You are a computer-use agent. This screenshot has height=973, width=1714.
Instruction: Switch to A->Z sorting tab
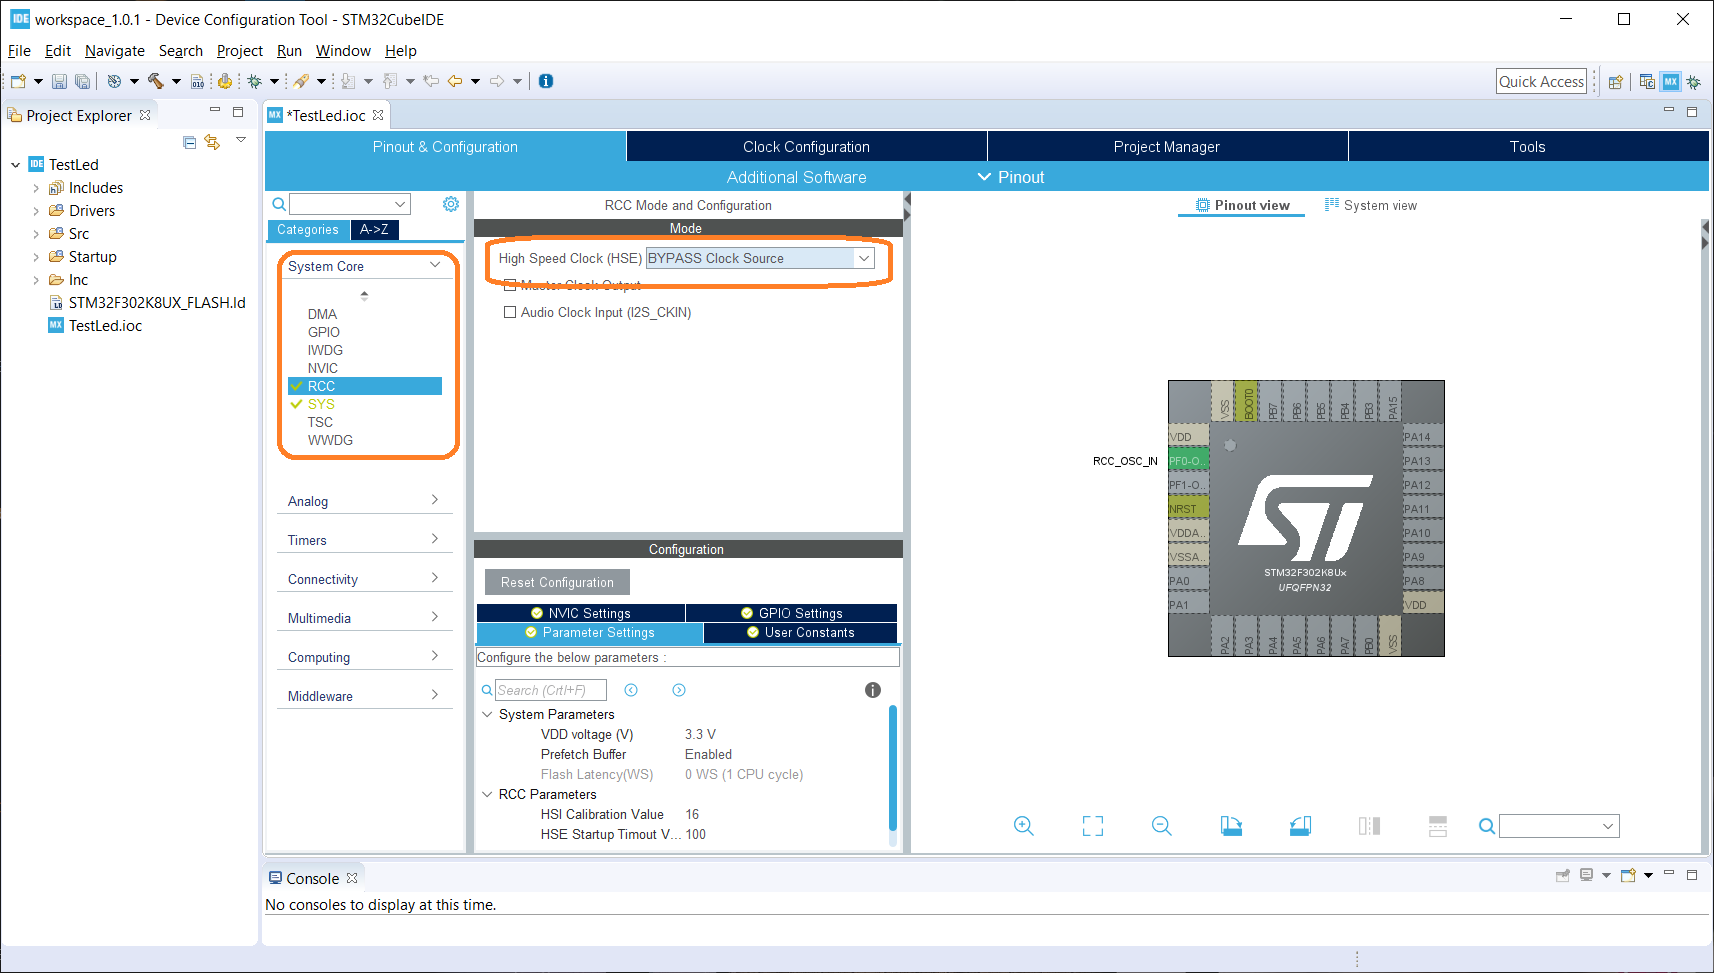coord(374,230)
